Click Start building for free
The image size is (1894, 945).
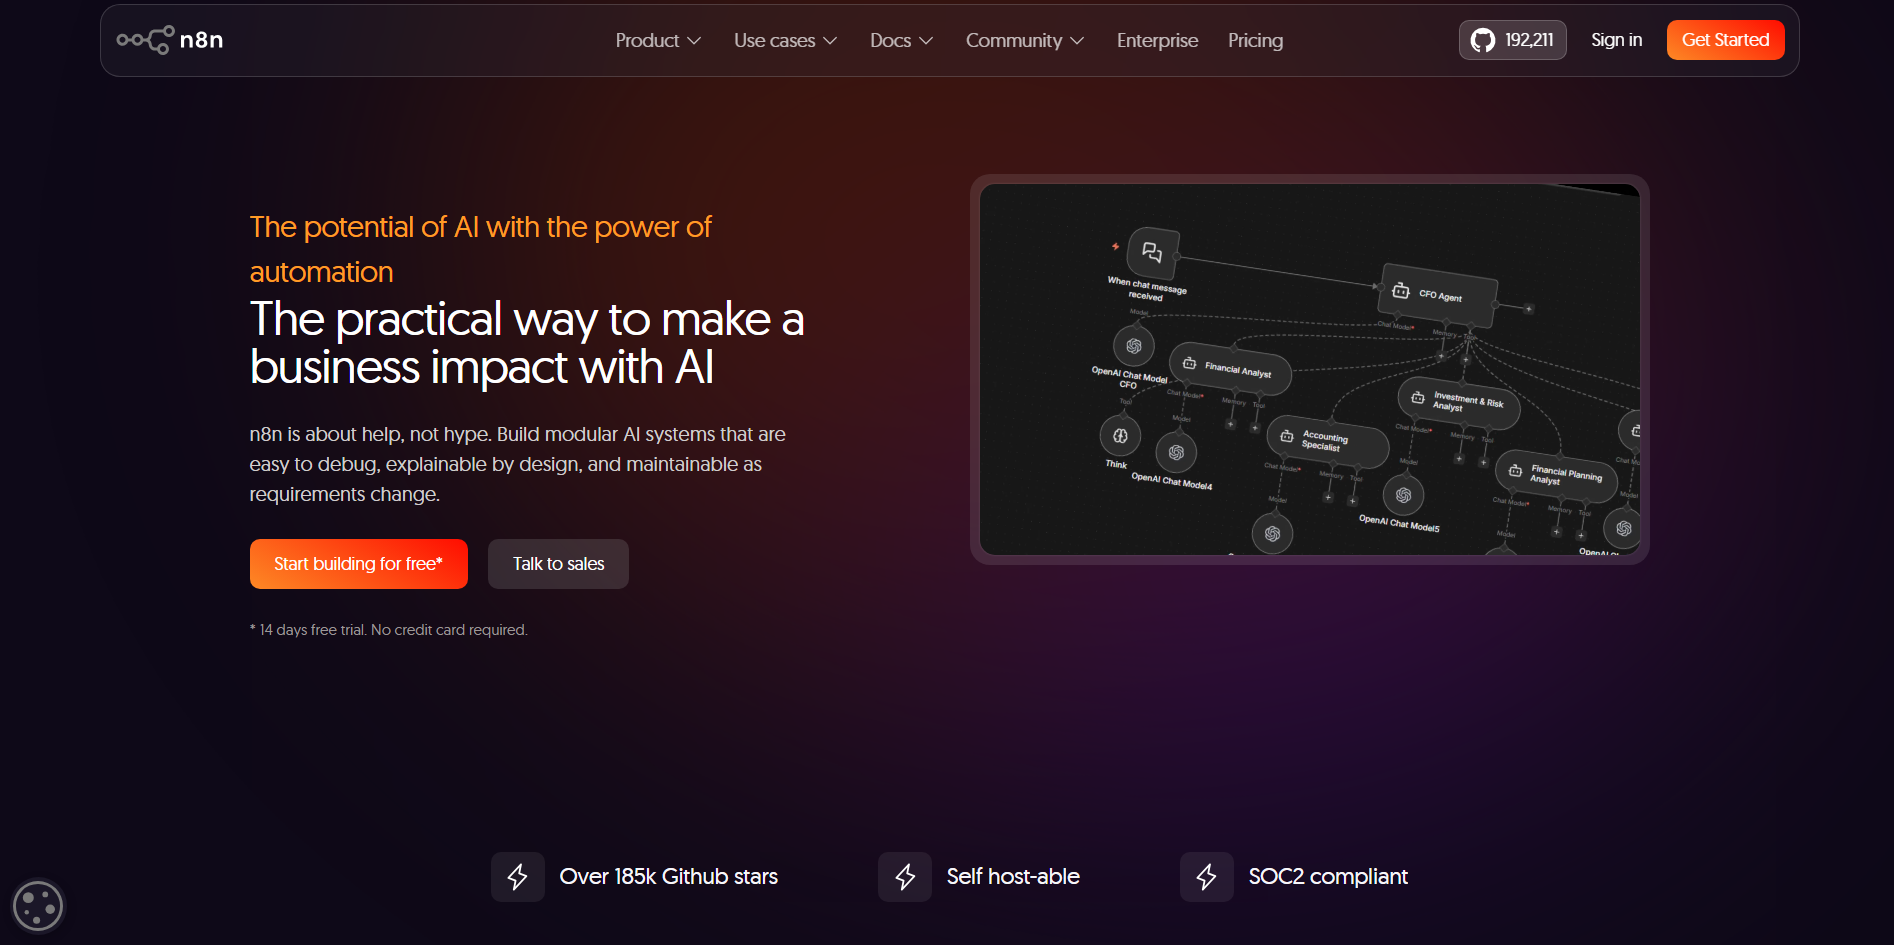pos(358,564)
